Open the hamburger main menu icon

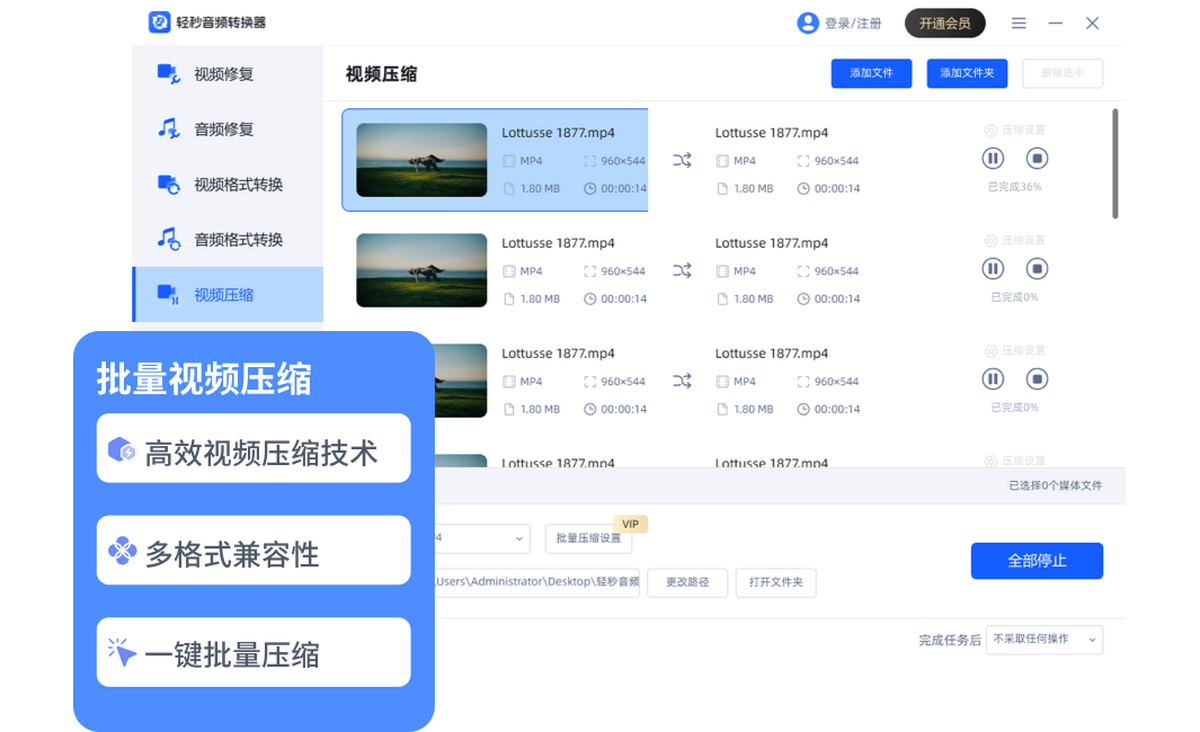point(1018,23)
